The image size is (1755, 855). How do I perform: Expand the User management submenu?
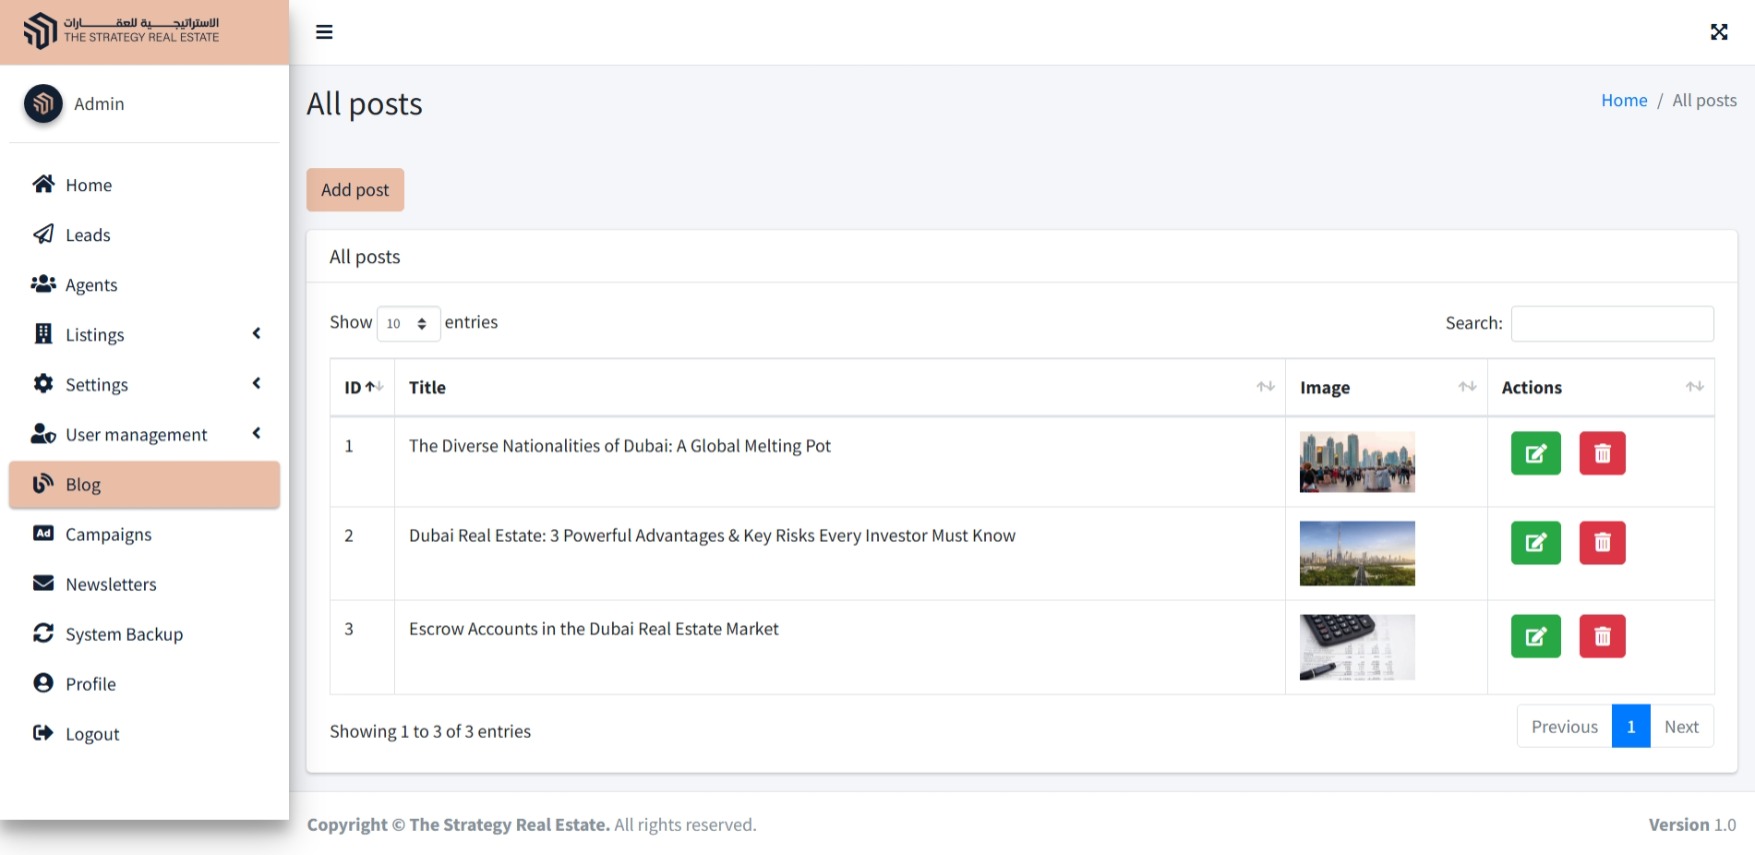pyautogui.click(x=145, y=435)
